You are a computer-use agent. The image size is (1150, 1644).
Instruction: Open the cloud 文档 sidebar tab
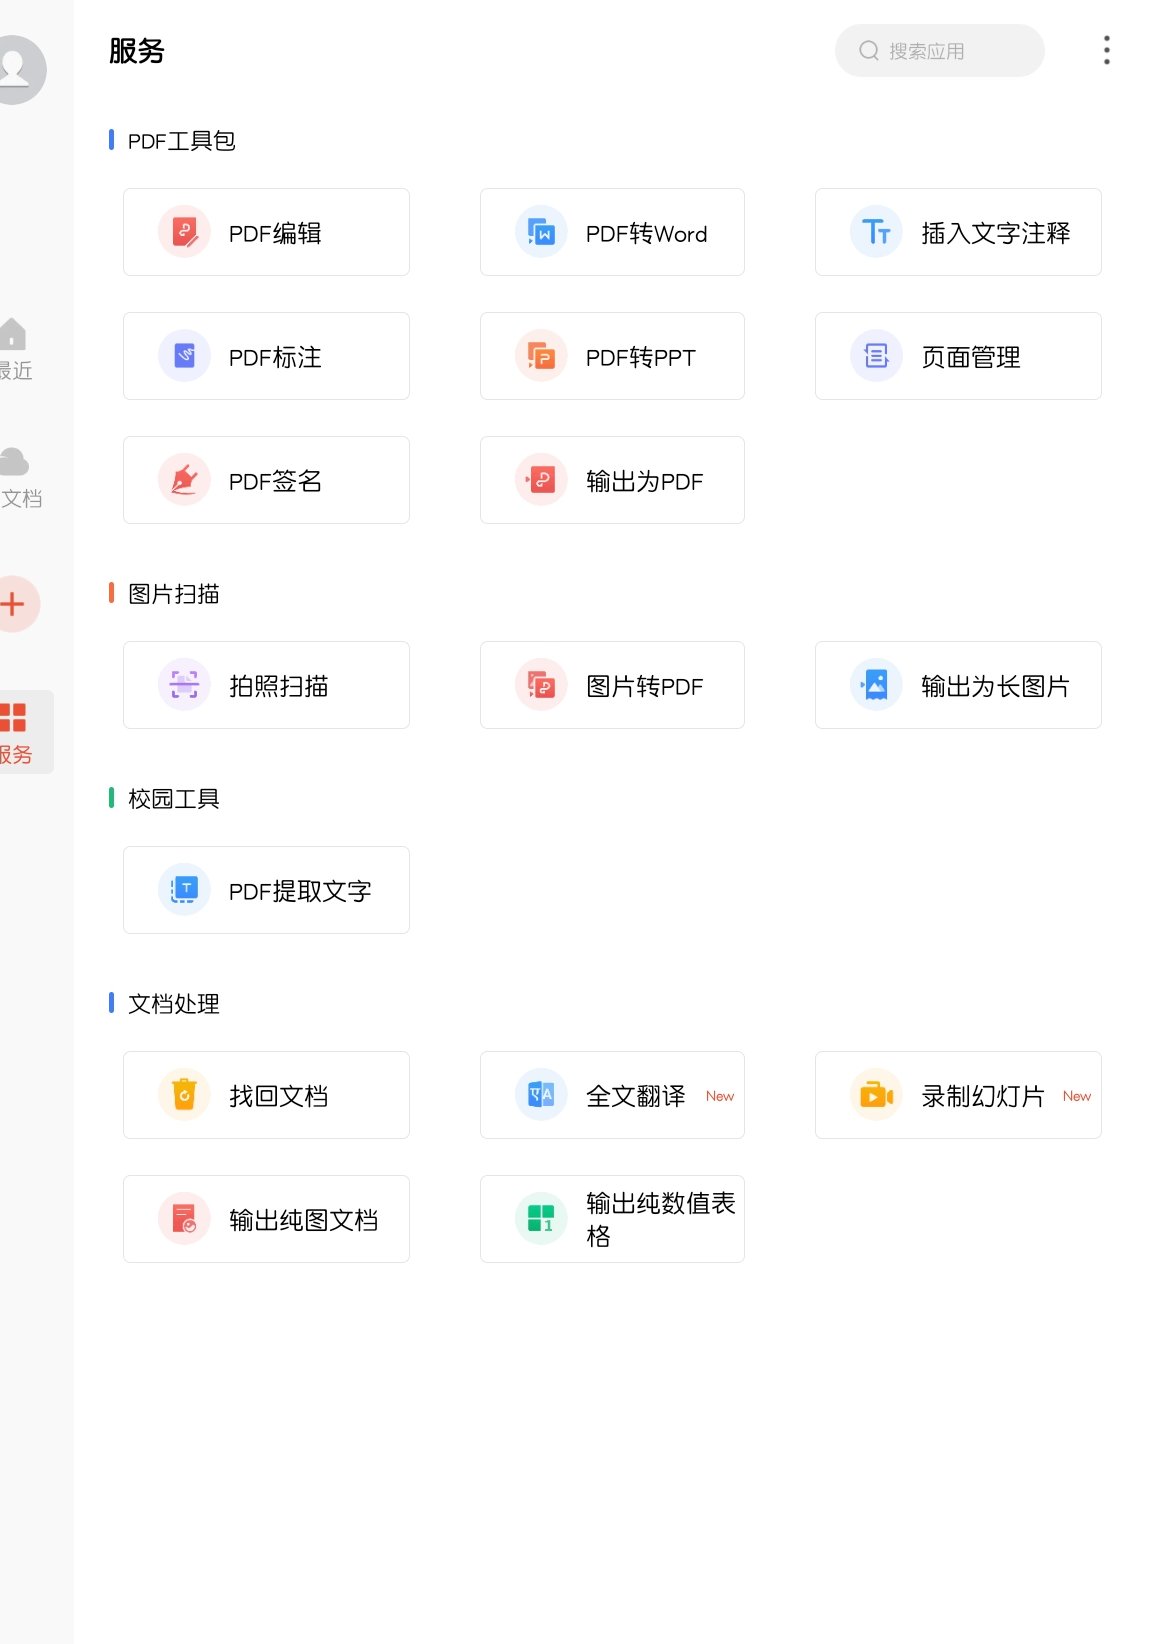[x=16, y=476]
